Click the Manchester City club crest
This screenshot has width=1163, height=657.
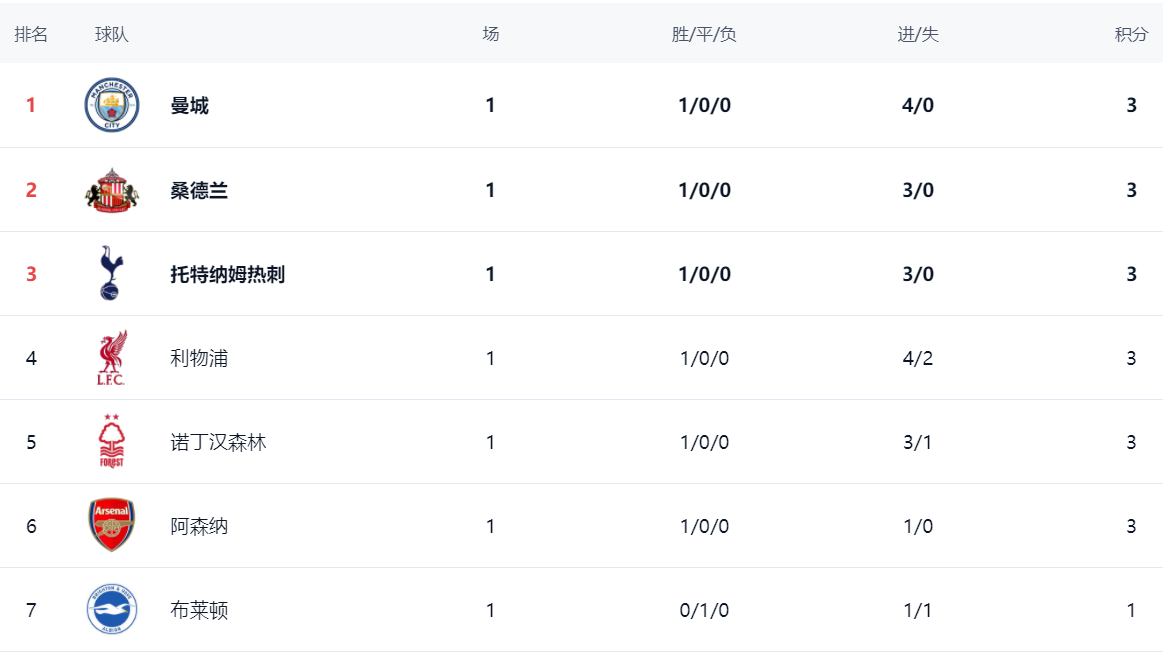(x=112, y=105)
